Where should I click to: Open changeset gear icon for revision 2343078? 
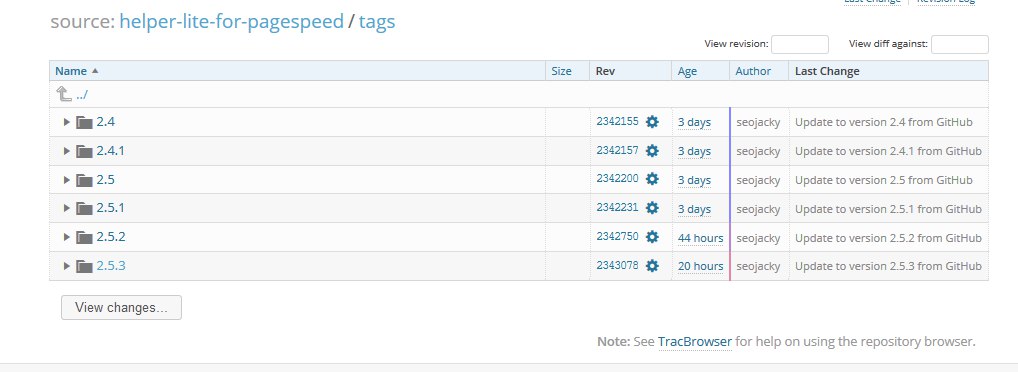652,266
